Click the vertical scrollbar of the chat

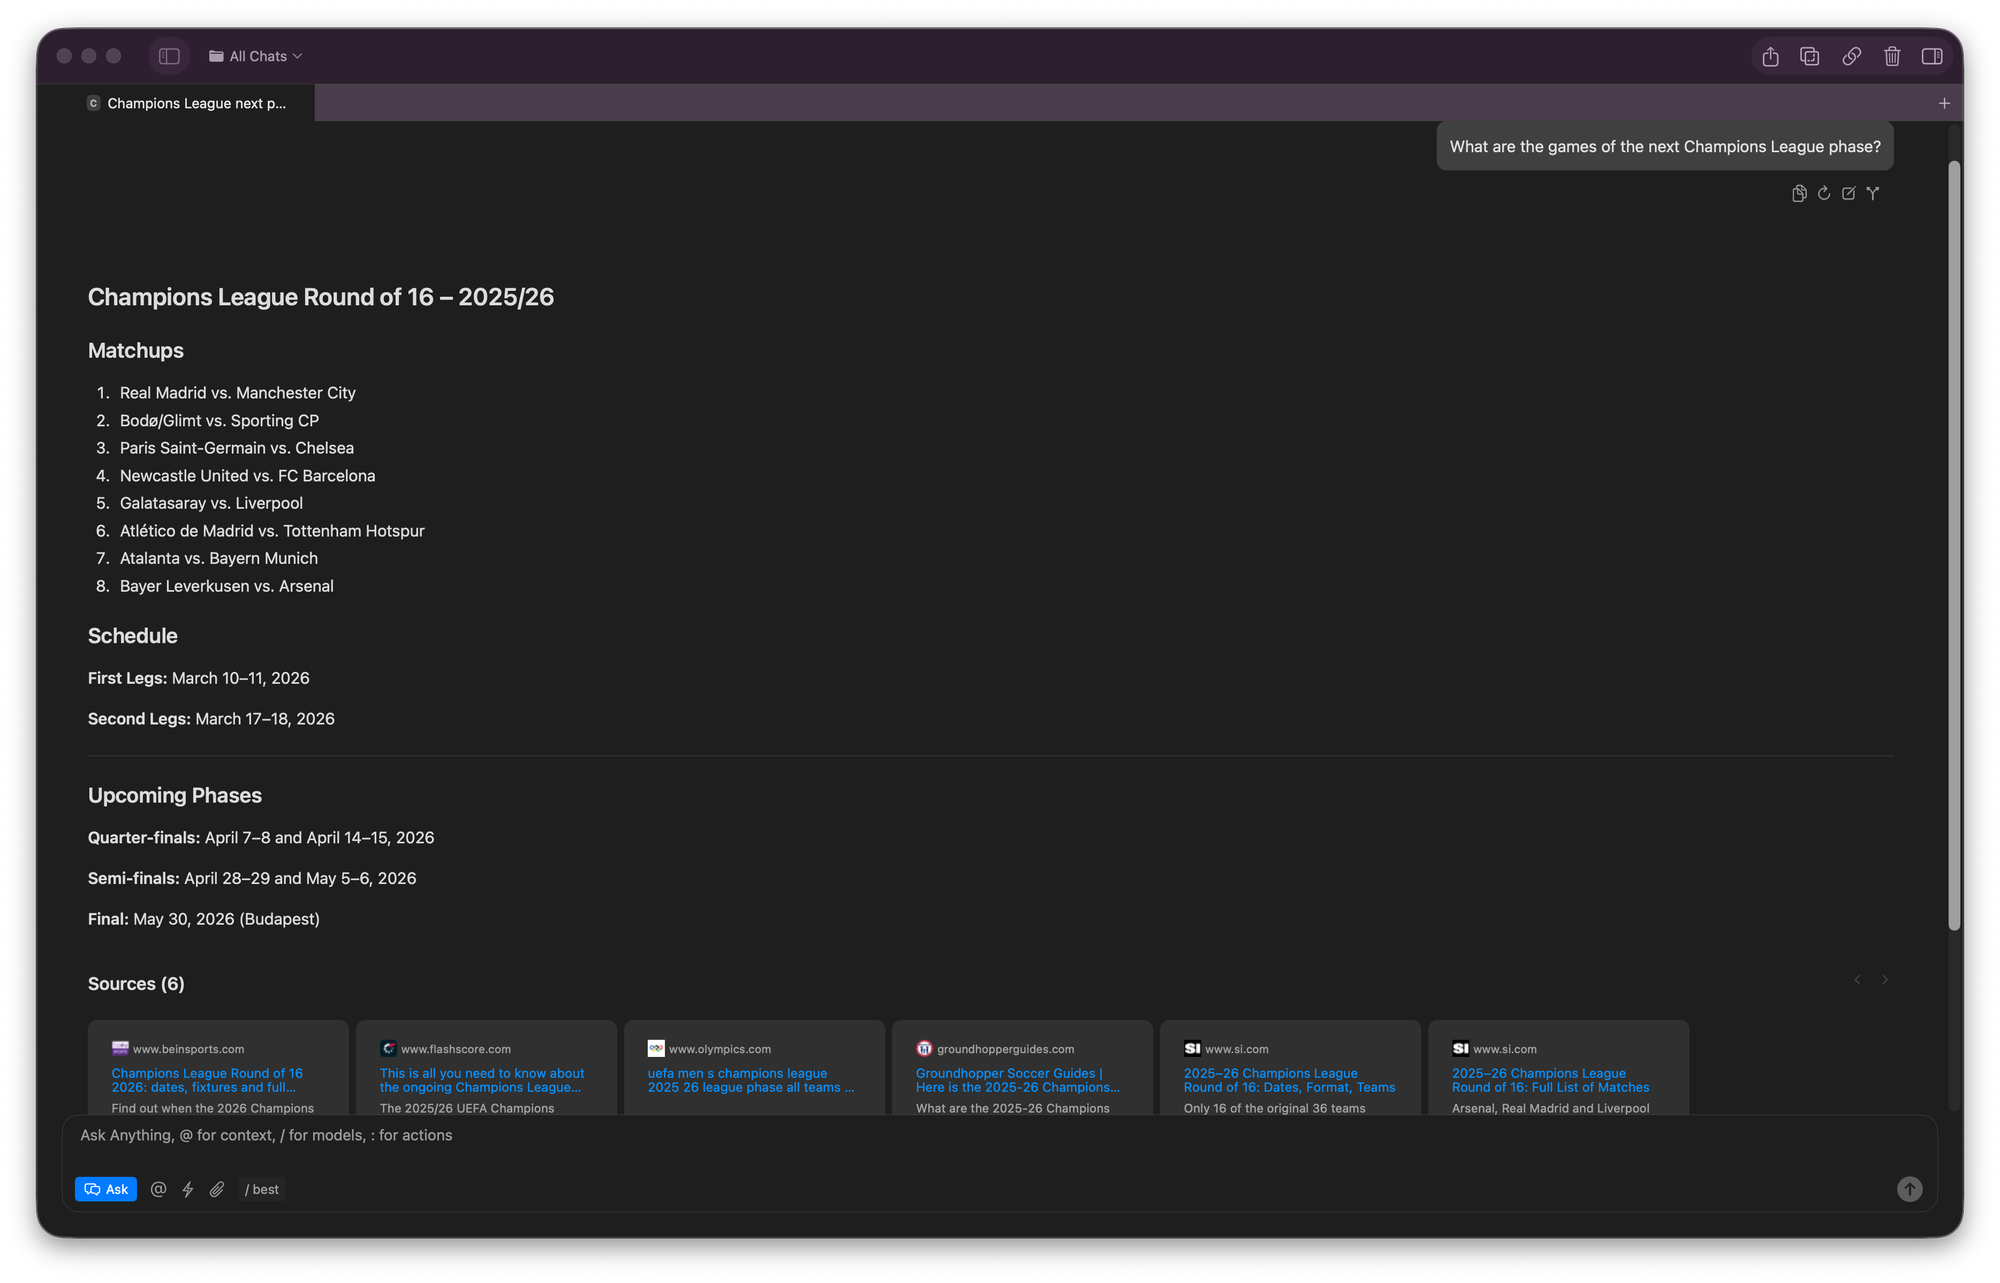(x=1954, y=545)
